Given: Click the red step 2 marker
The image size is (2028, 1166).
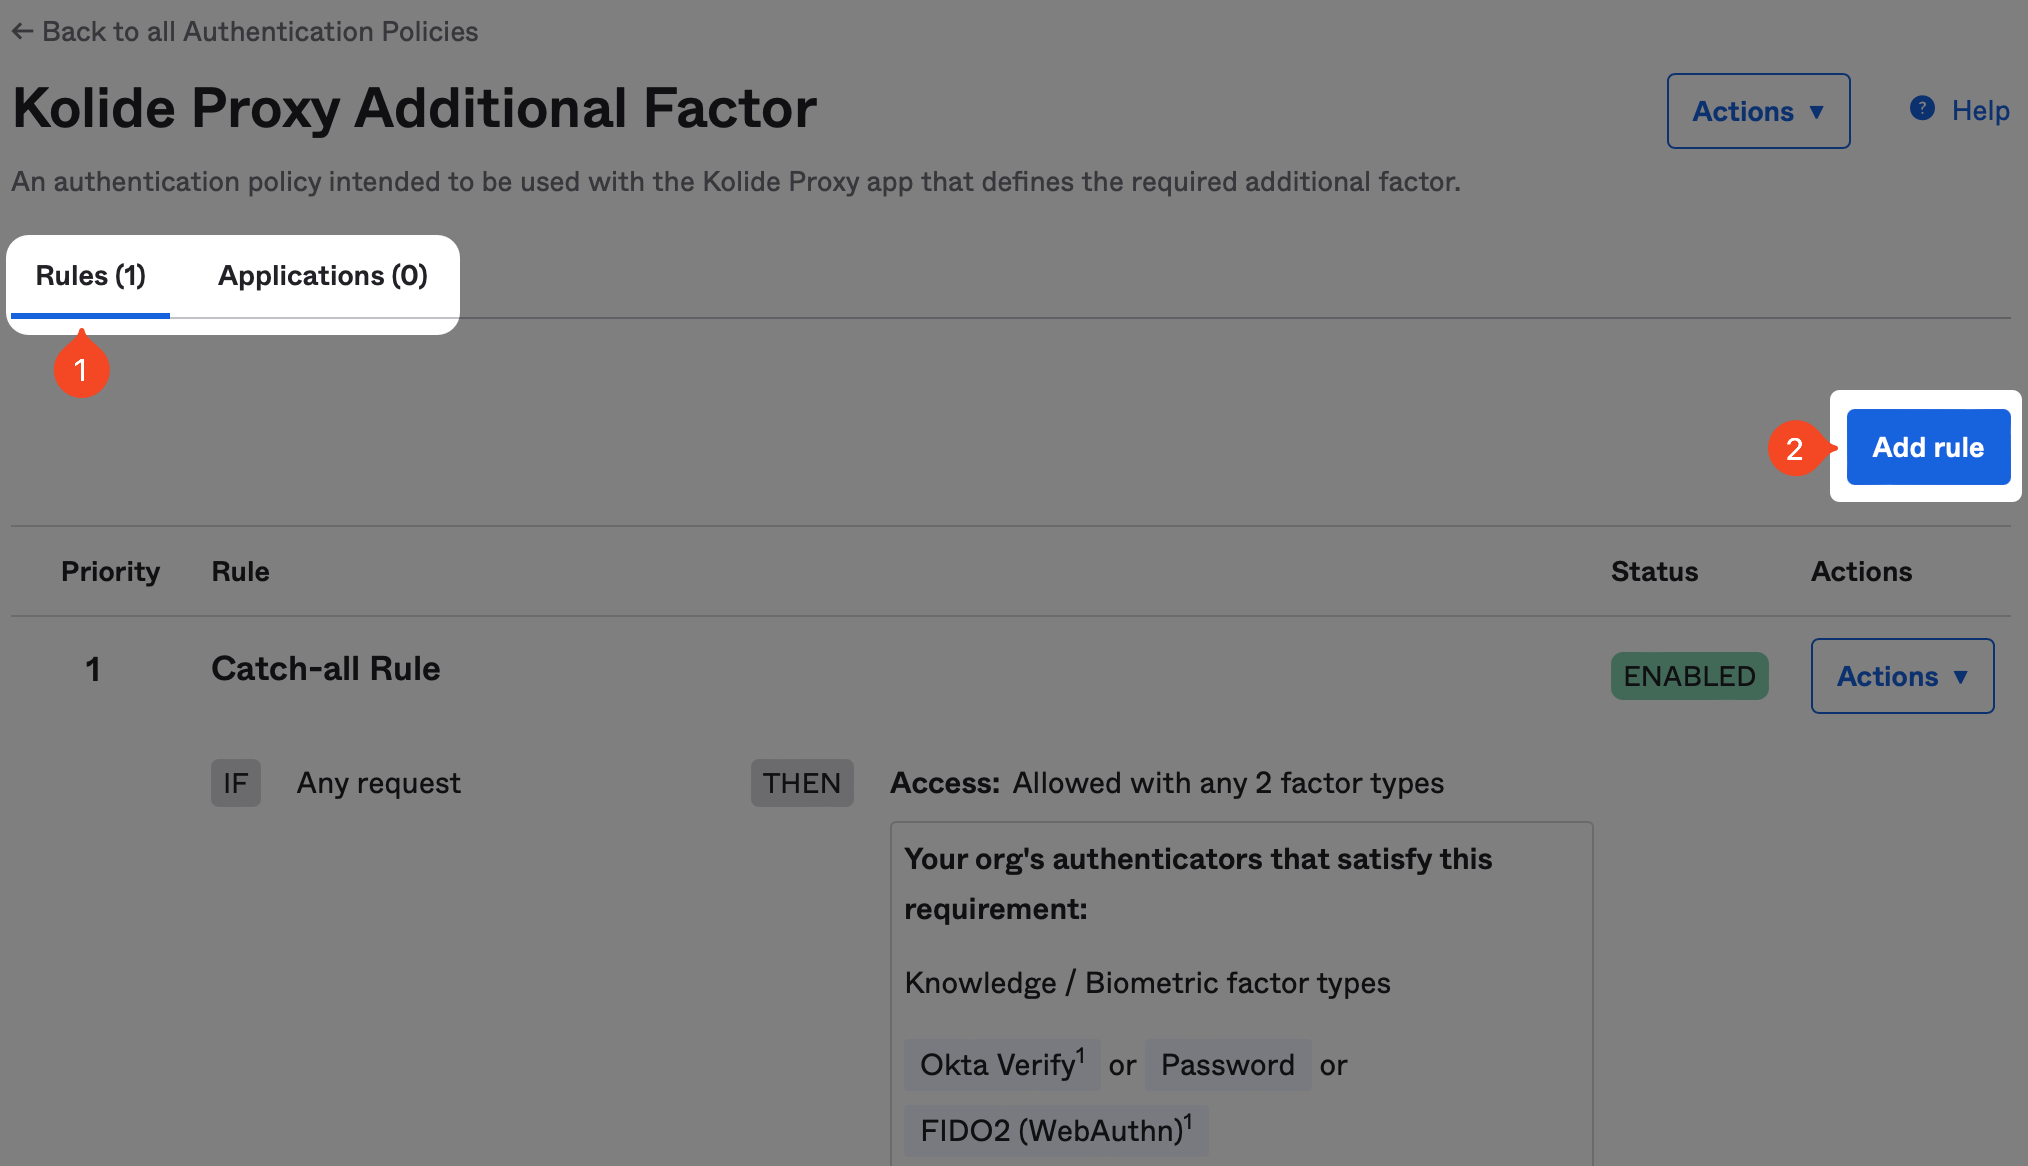Looking at the screenshot, I should (x=1796, y=448).
